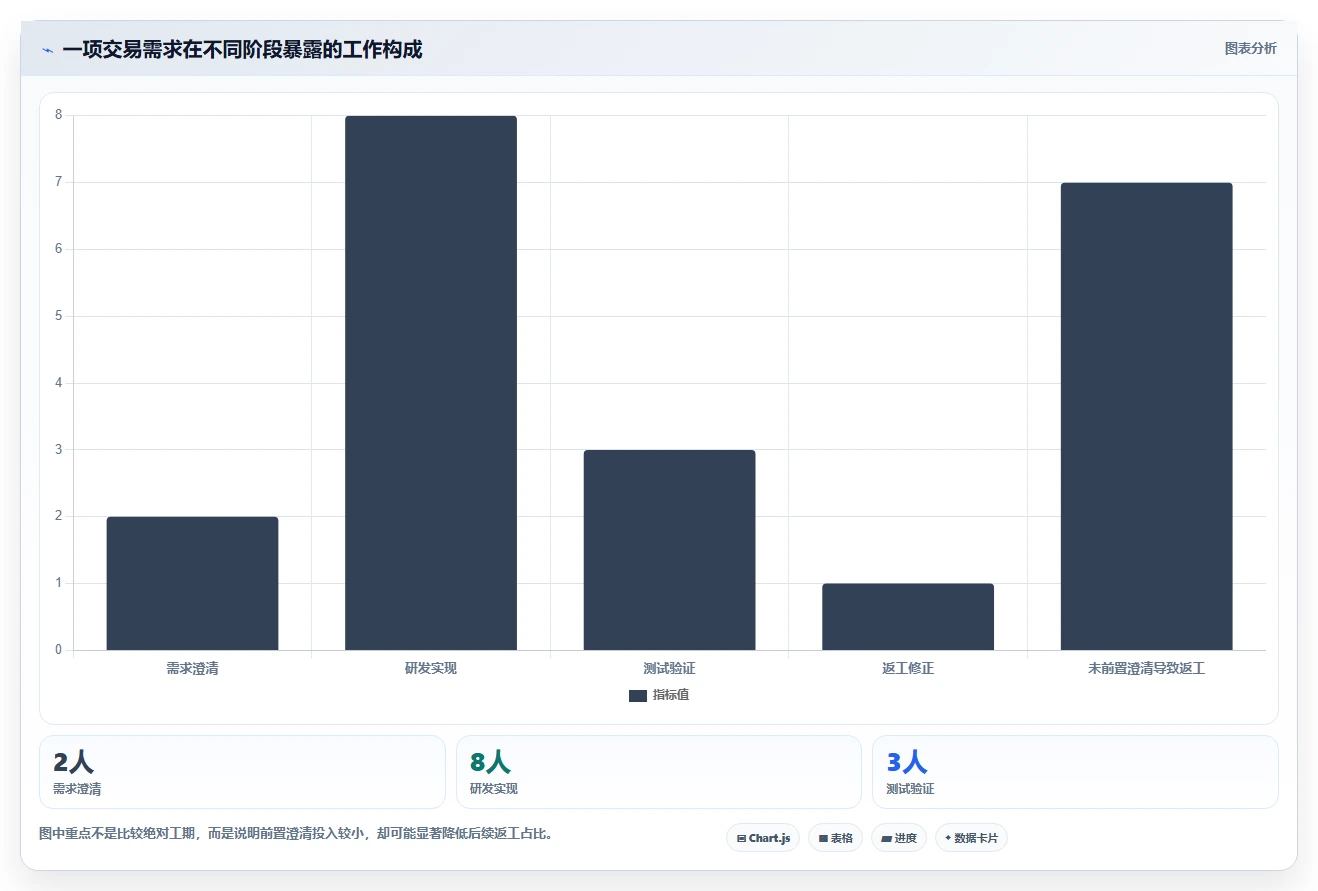
Task: Click the chart title 一项交易需求在不同阶段暴露的工作构成
Action: point(242,49)
